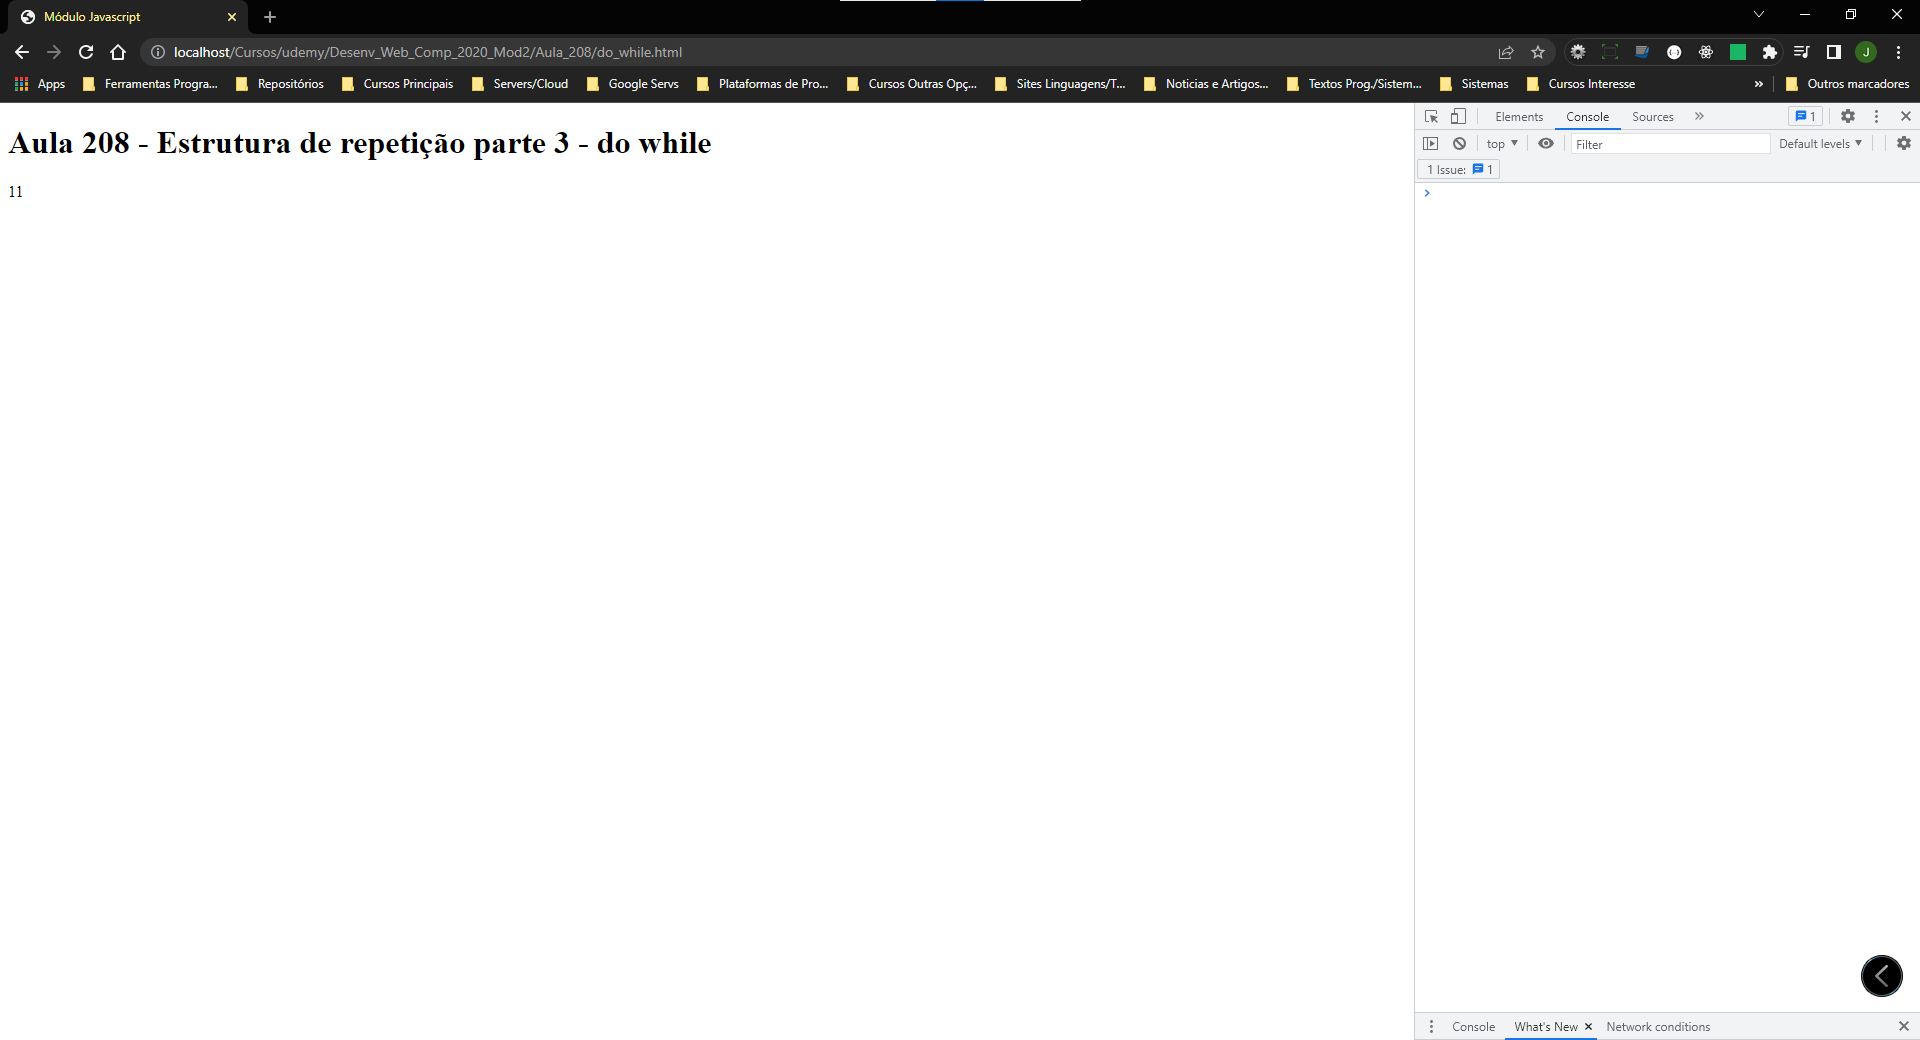Open the Google Servs bookmark folder
1920x1040 pixels.
click(633, 84)
